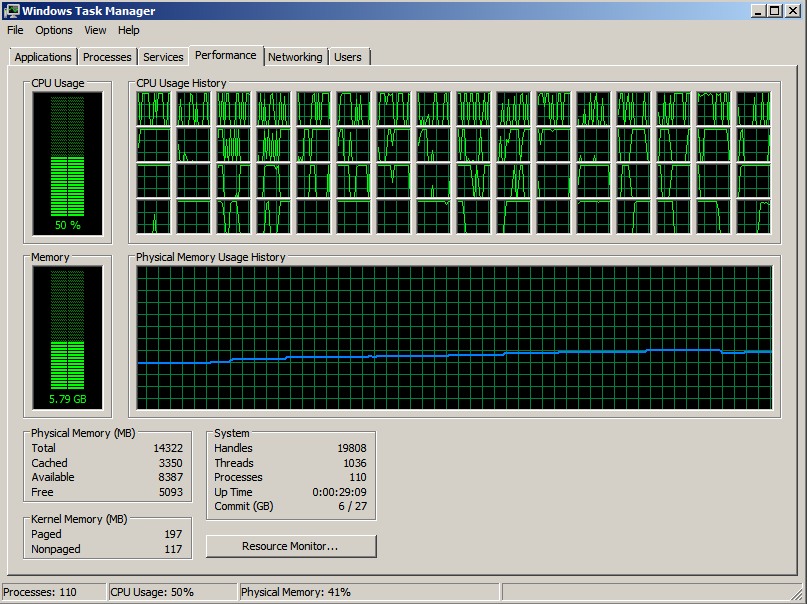This screenshot has width=807, height=604.
Task: Show the Users tab
Action: click(x=348, y=57)
